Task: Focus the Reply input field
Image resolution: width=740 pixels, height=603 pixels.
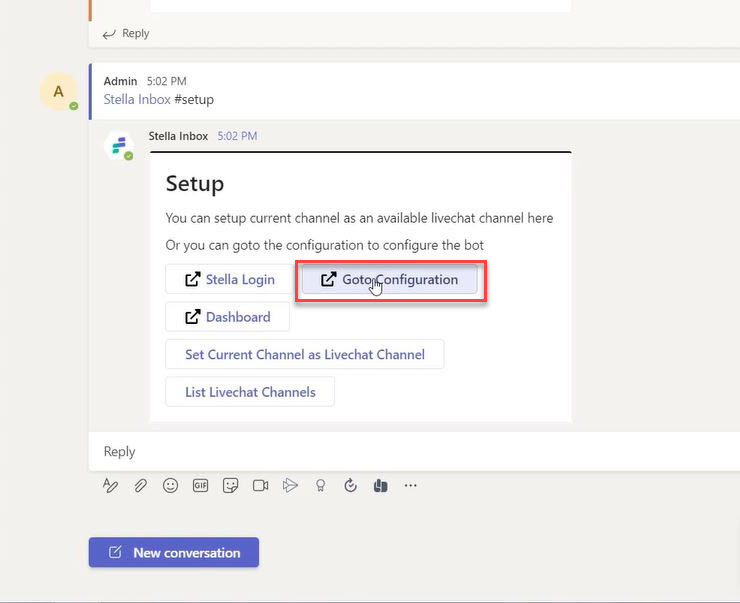Action: coord(414,452)
